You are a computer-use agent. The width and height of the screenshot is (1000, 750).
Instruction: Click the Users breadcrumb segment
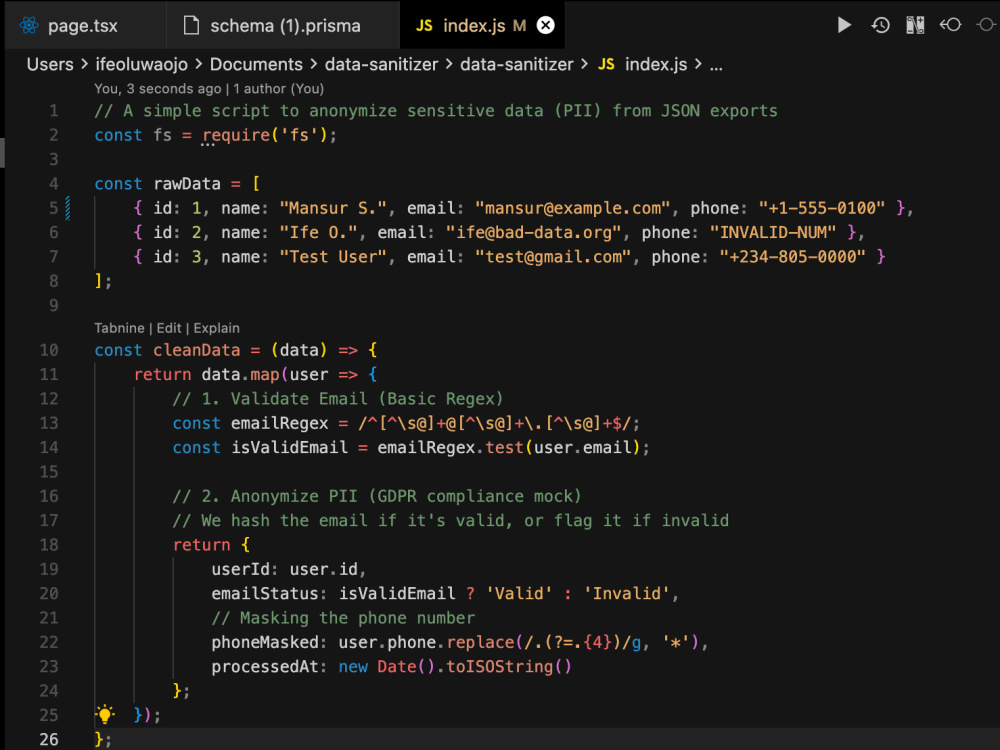coord(50,64)
